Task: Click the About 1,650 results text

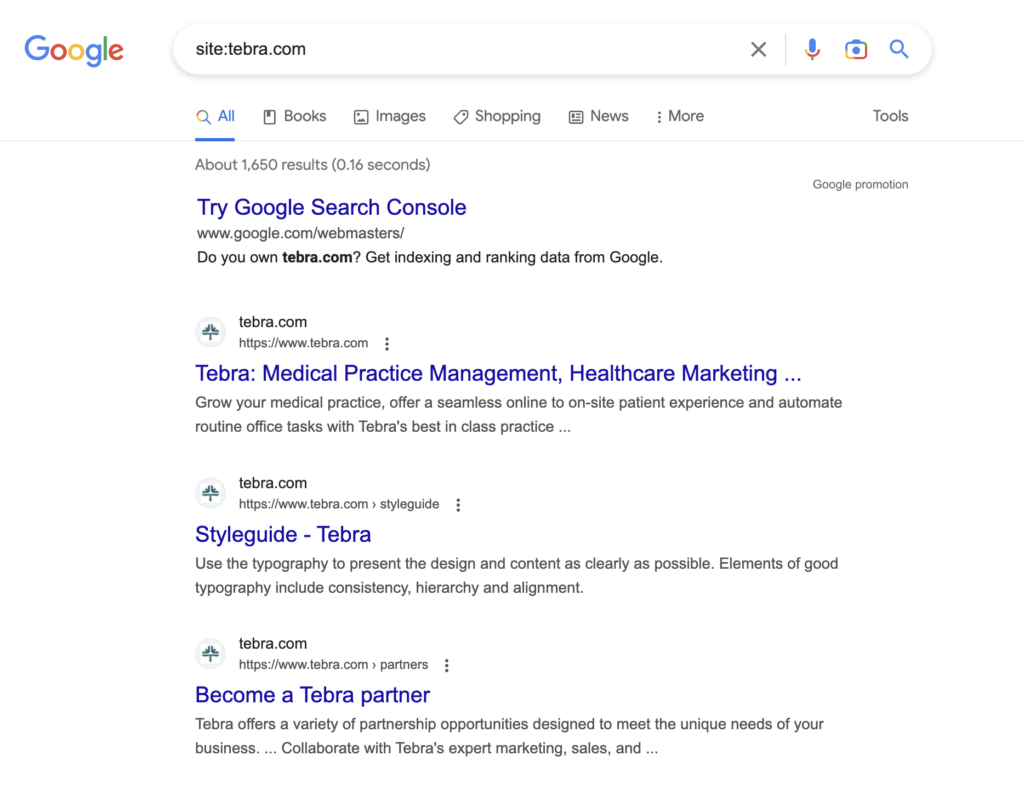Action: tap(312, 165)
